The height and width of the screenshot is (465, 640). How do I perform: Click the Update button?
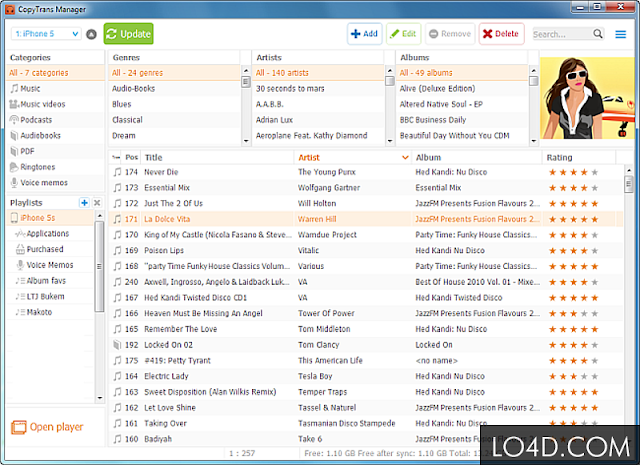129,34
